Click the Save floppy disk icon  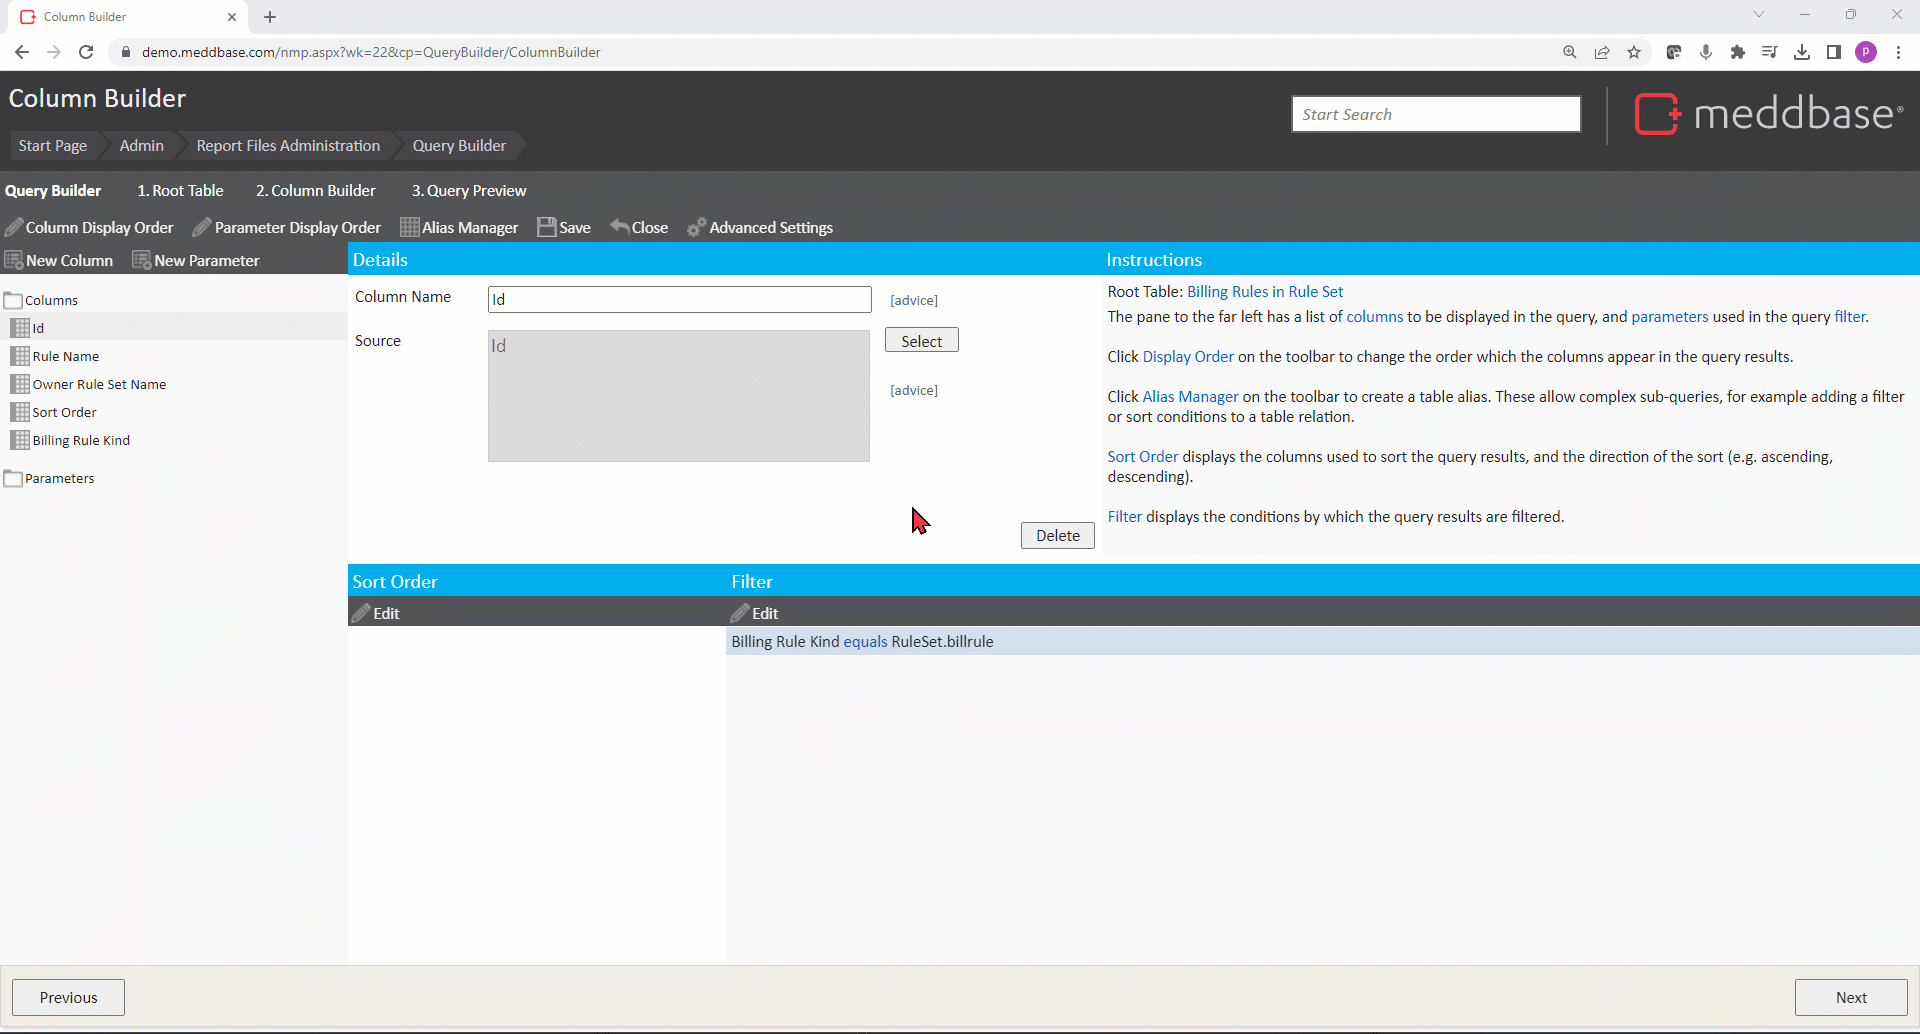click(546, 227)
